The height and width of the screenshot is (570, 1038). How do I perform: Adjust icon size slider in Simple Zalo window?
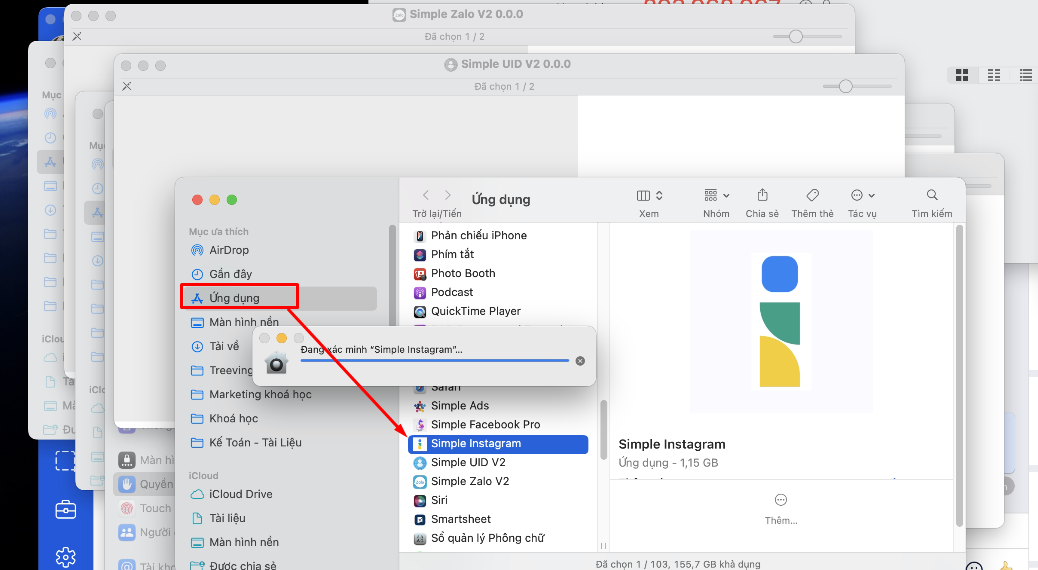(795, 37)
